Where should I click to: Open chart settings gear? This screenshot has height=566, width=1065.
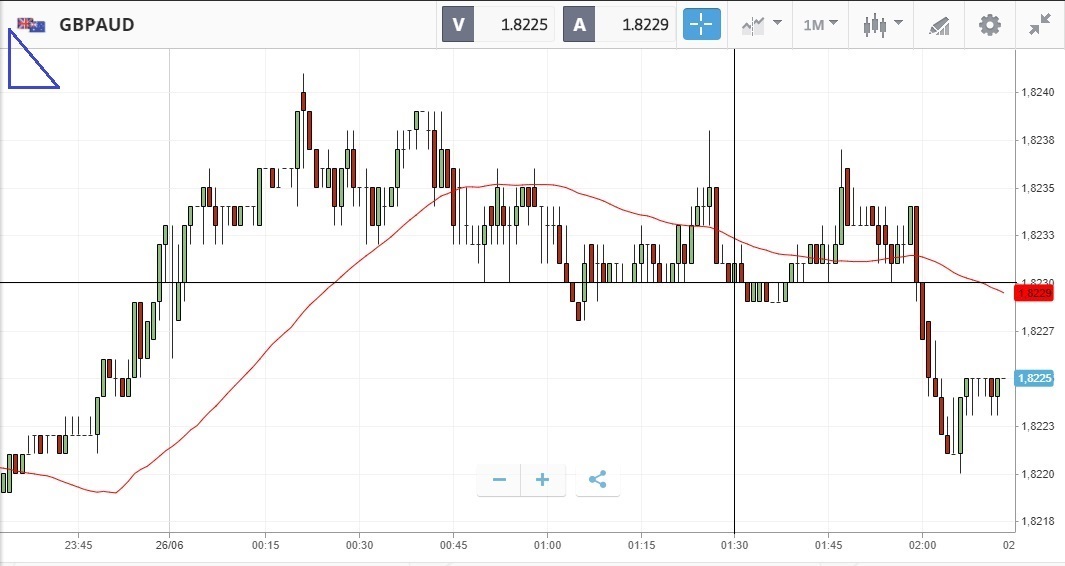pyautogui.click(x=989, y=25)
